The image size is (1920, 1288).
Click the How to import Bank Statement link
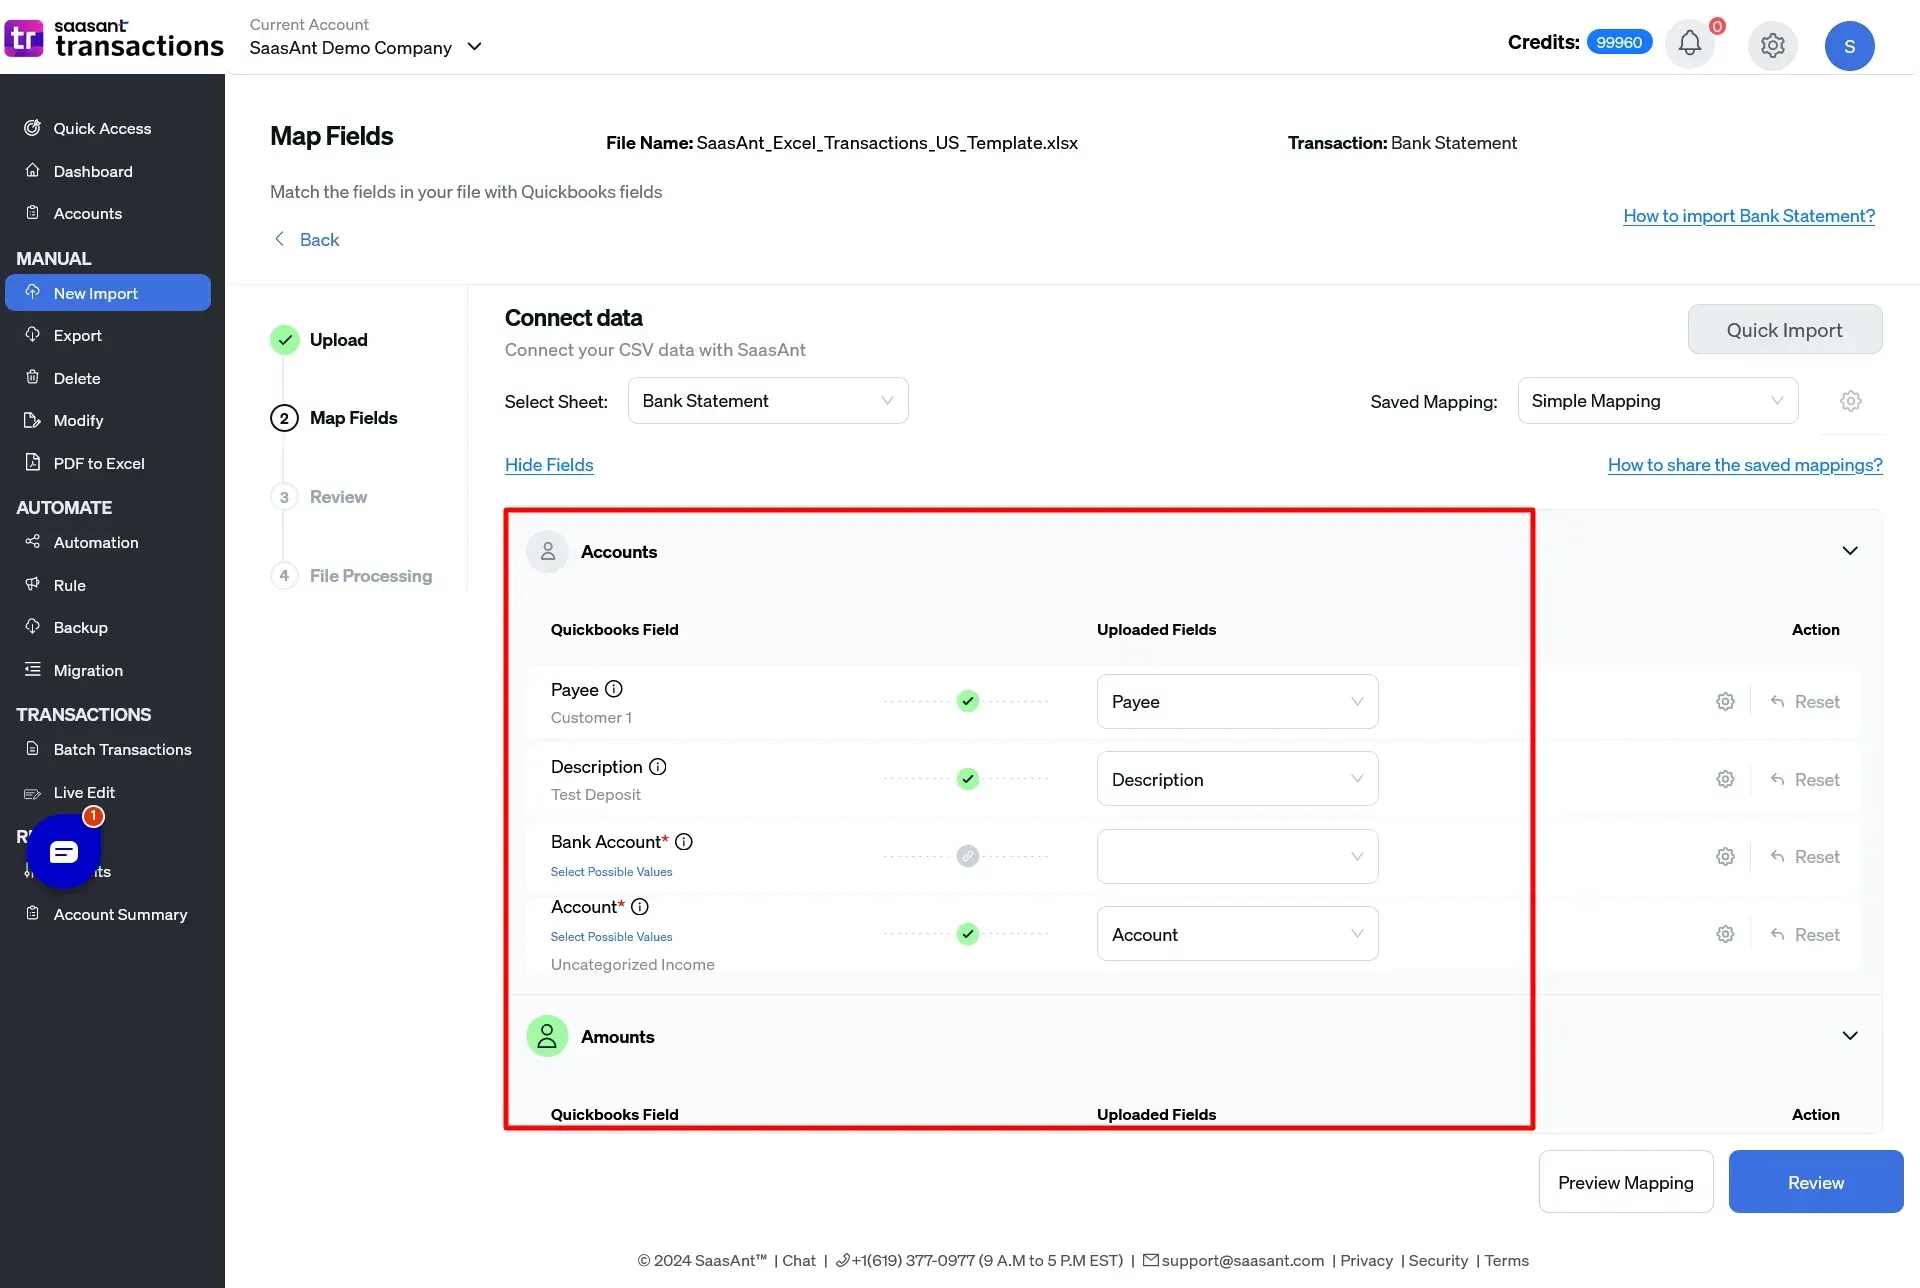pyautogui.click(x=1749, y=217)
